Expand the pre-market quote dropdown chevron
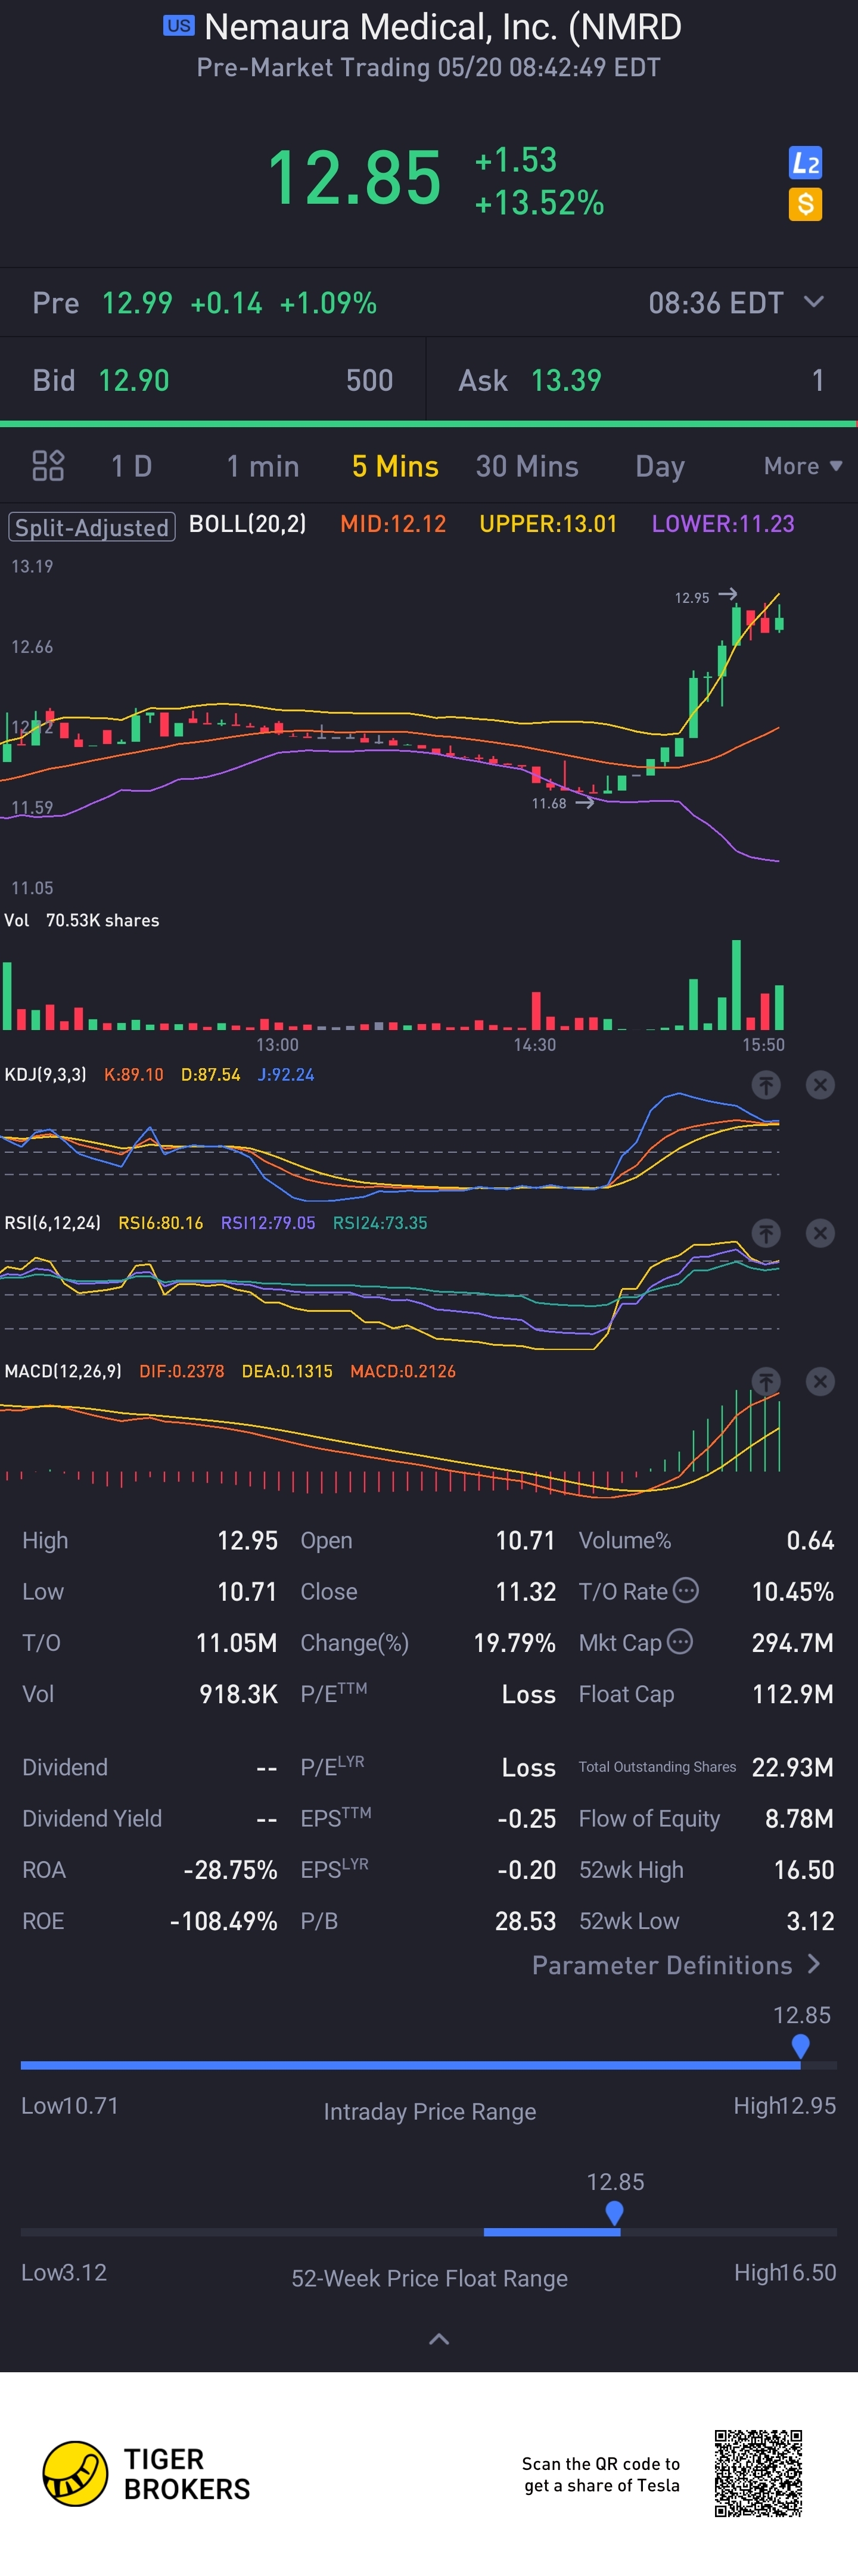Screen dimensions: 858x2576 [x=814, y=301]
